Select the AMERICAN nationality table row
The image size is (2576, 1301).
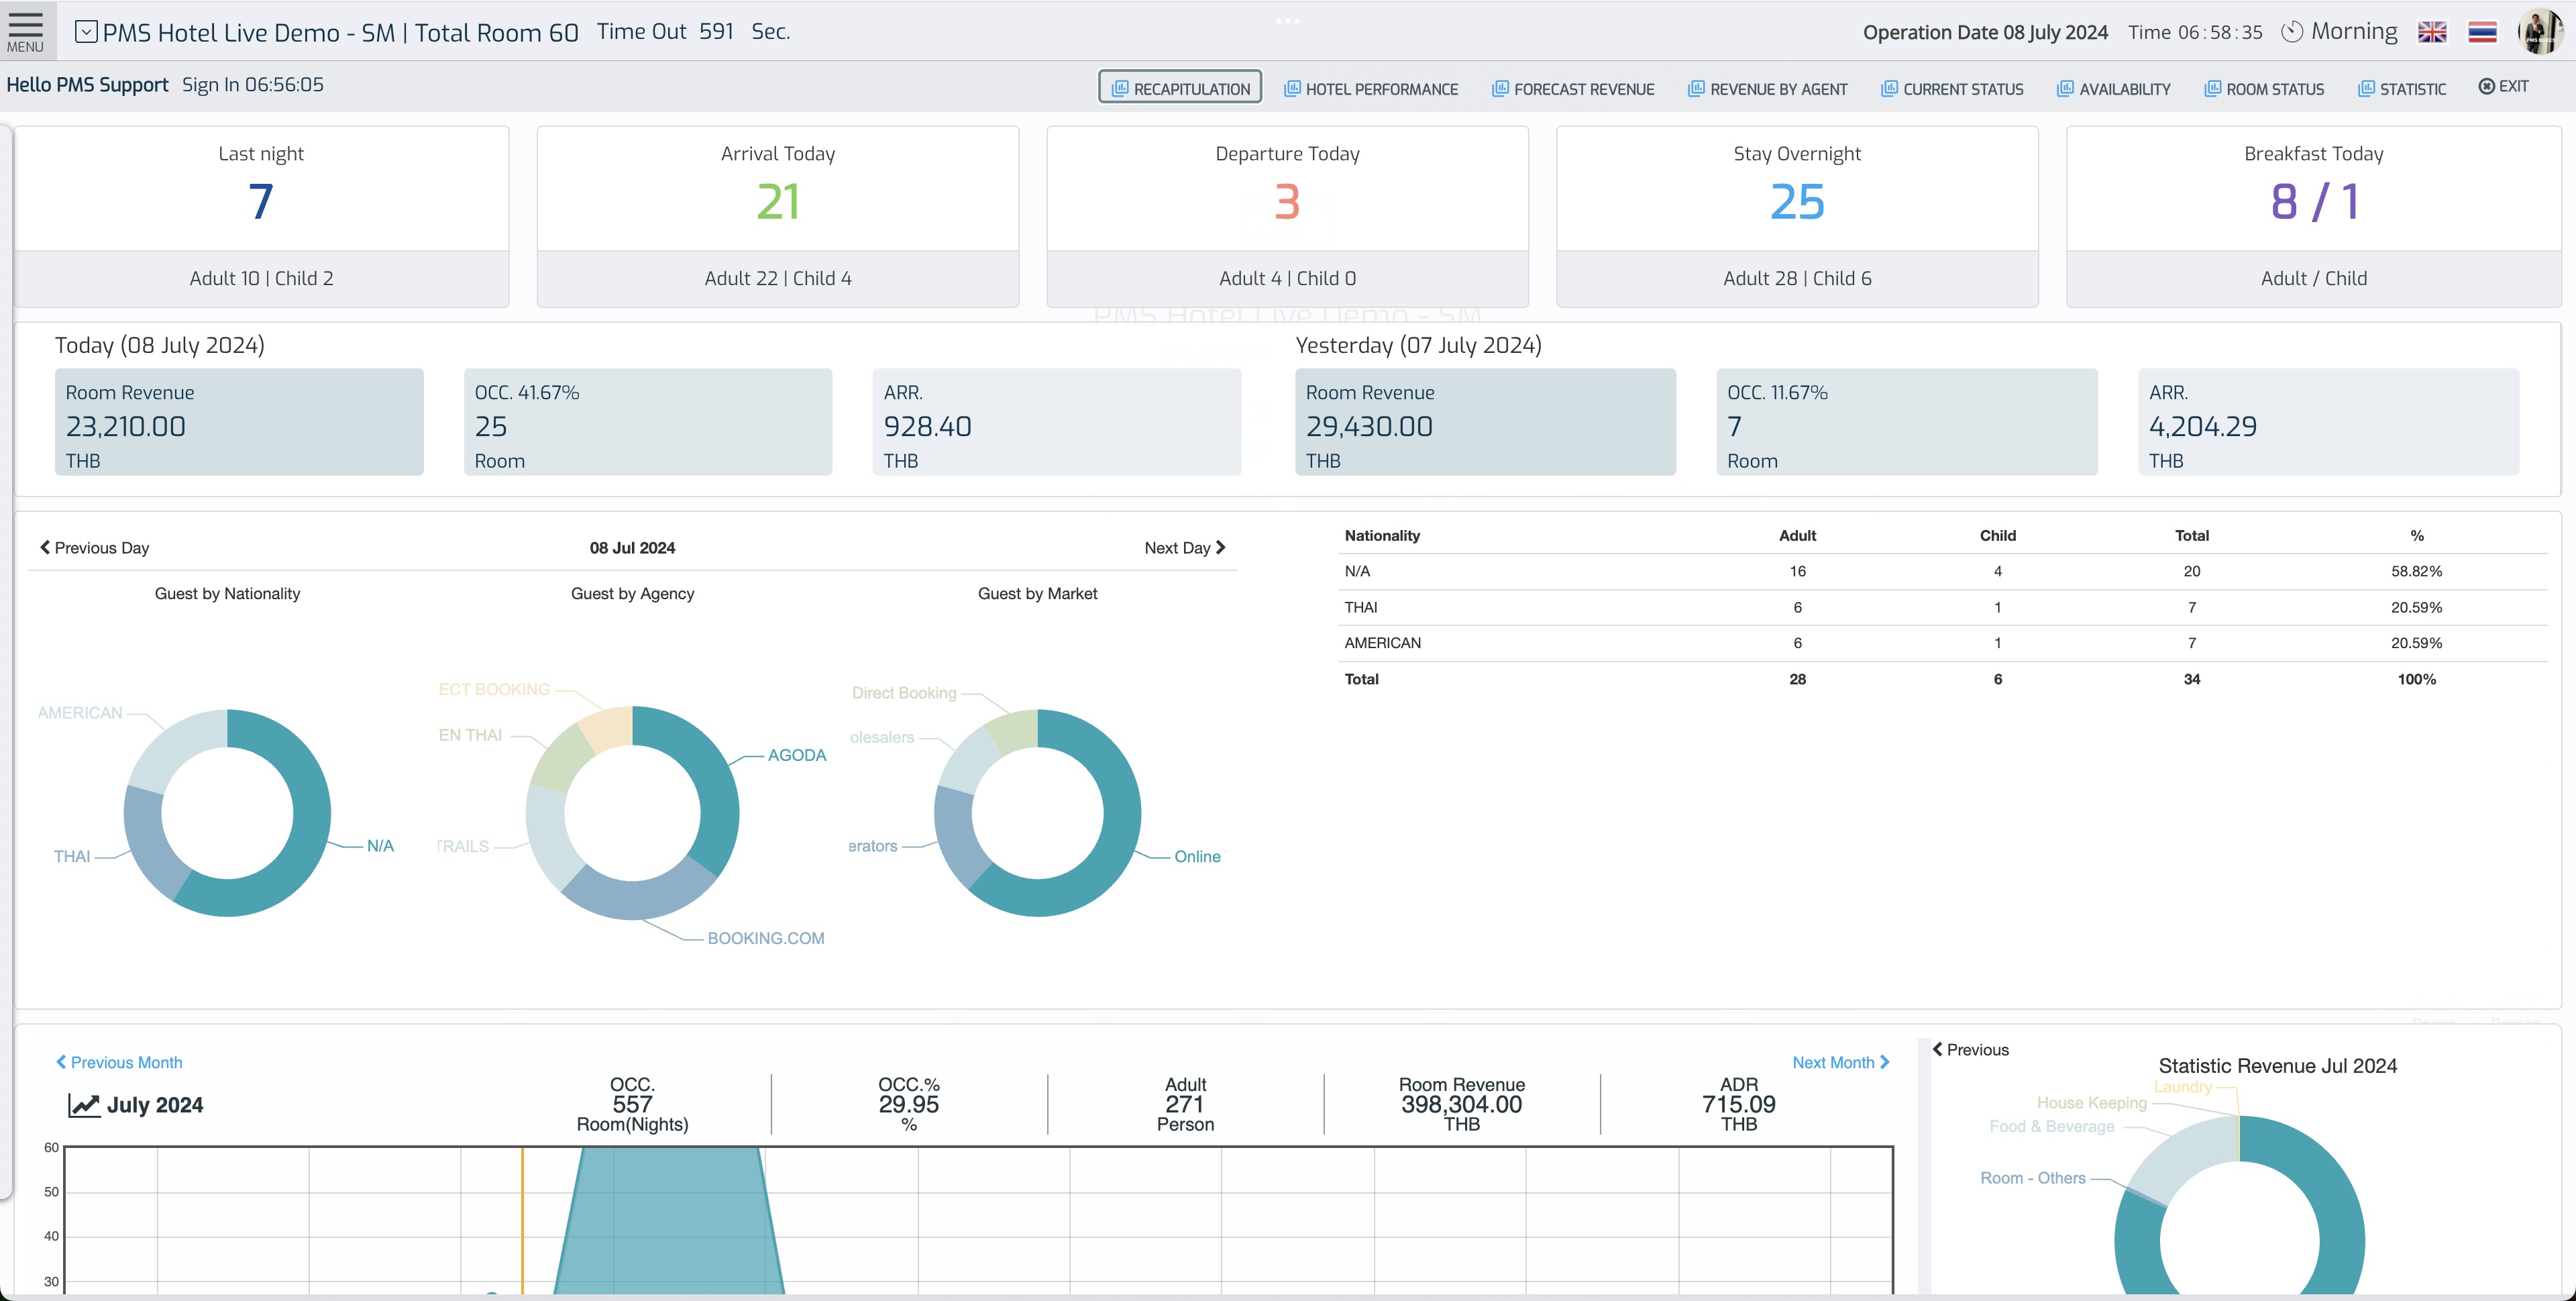pos(1942,643)
